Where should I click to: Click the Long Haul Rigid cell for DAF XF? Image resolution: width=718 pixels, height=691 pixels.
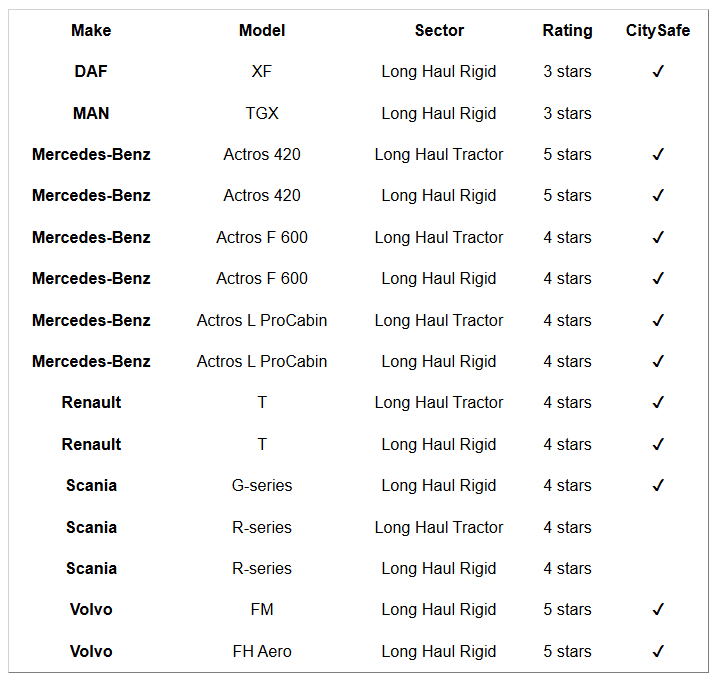tap(439, 72)
